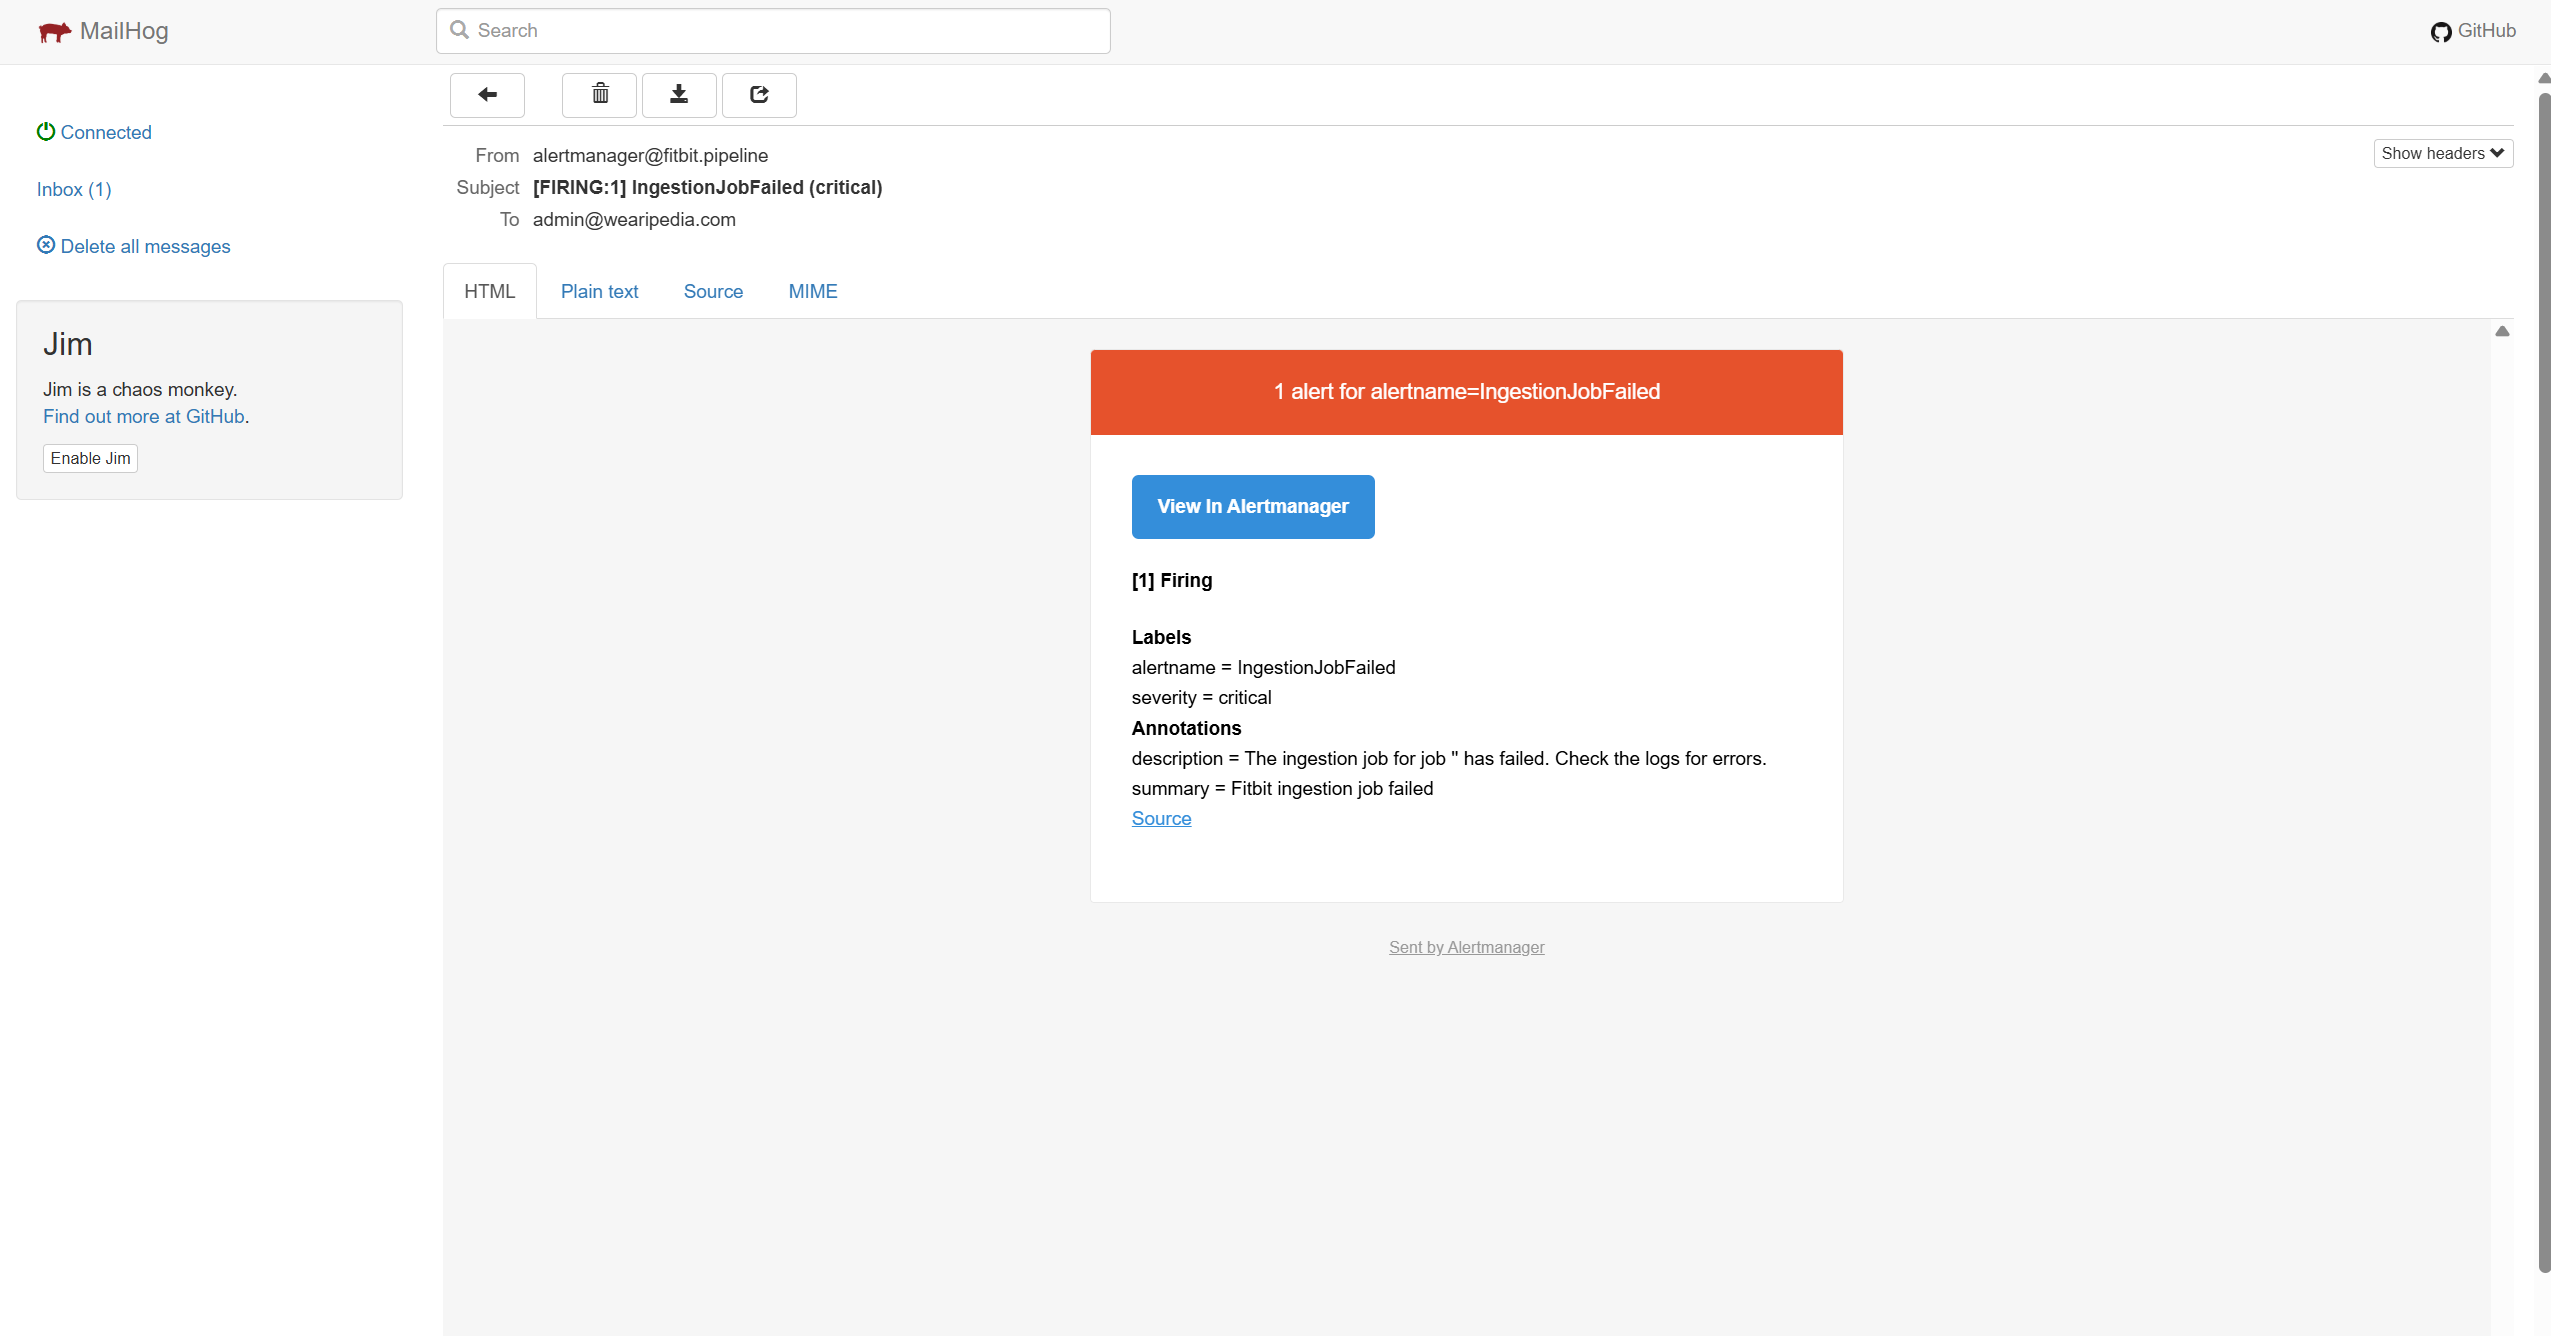The height and width of the screenshot is (1336, 2551).
Task: Release the message using share icon
Action: coord(759,95)
